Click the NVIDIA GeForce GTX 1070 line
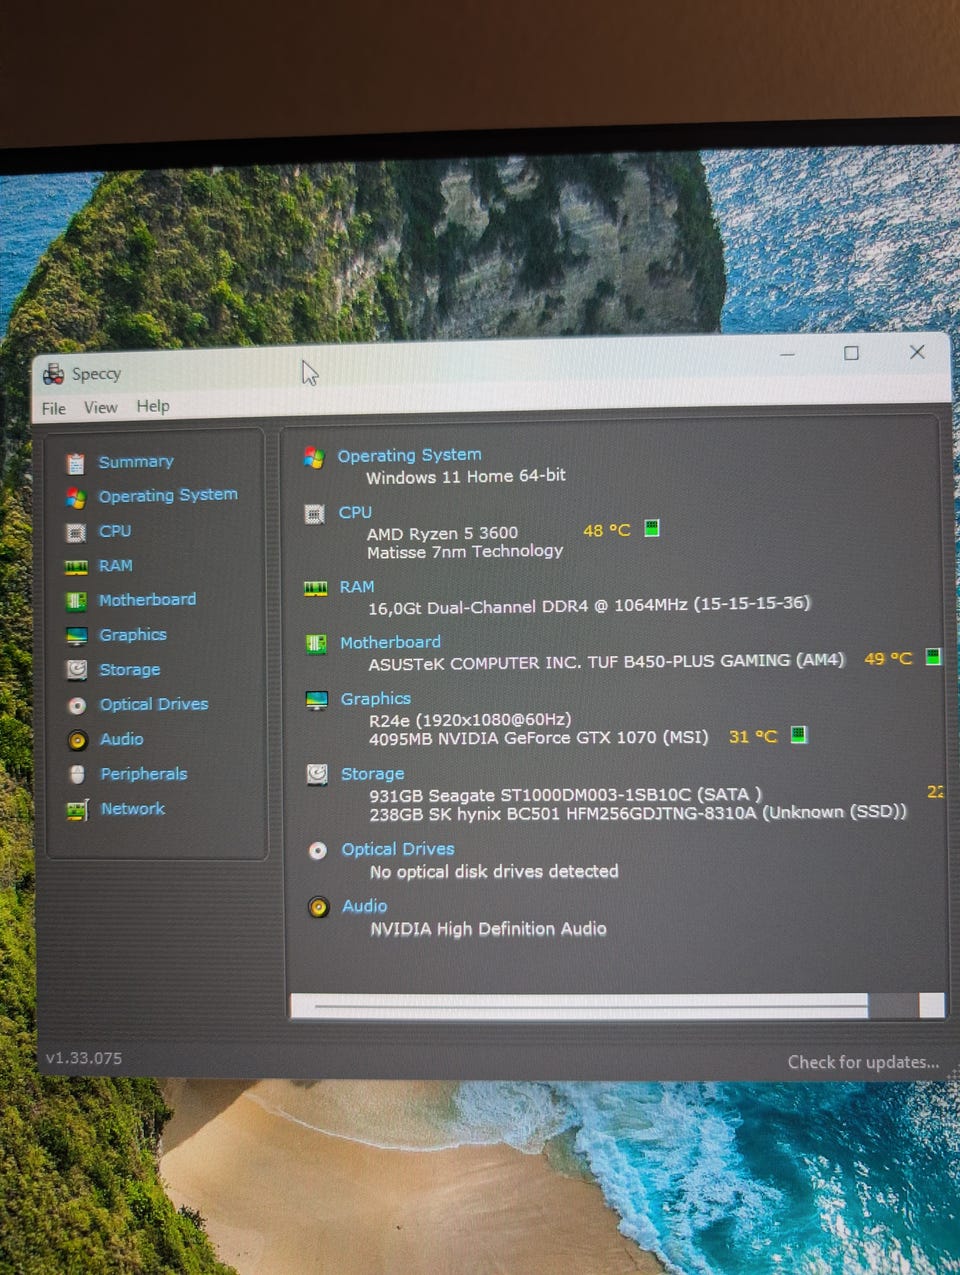 click(538, 738)
